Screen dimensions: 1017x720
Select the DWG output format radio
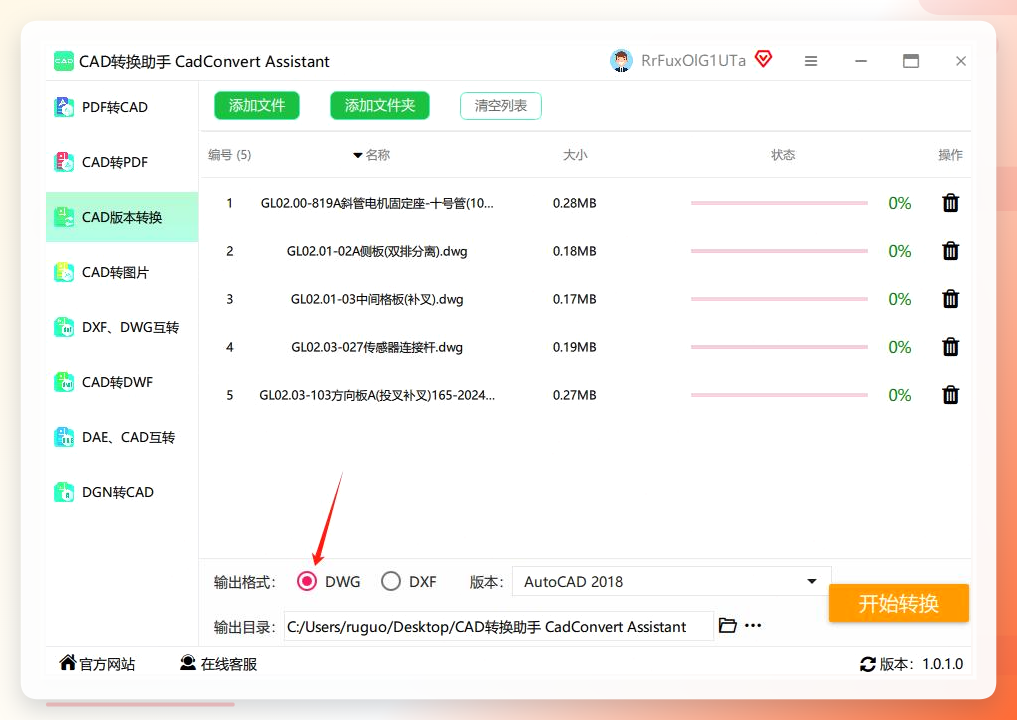(x=307, y=581)
